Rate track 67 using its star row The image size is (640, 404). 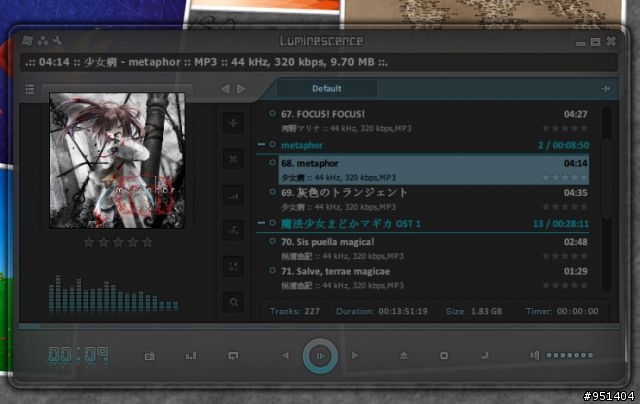(x=565, y=128)
